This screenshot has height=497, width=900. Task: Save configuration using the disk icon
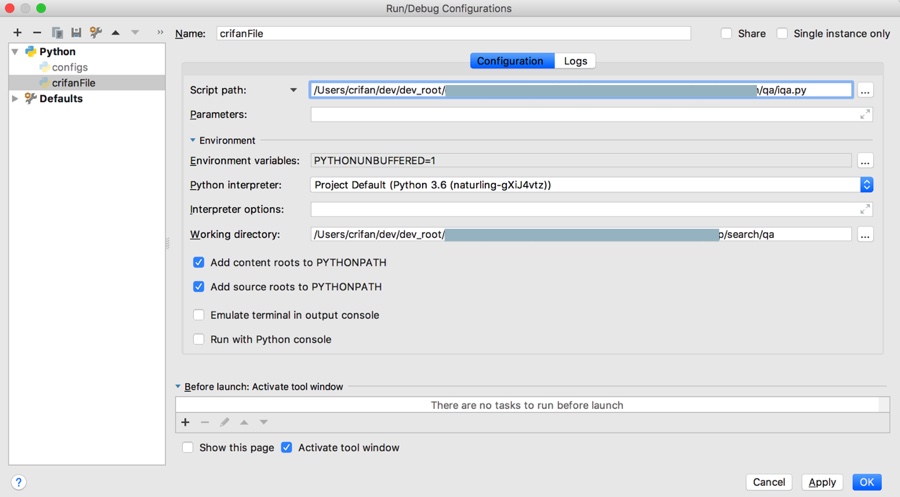click(x=76, y=33)
